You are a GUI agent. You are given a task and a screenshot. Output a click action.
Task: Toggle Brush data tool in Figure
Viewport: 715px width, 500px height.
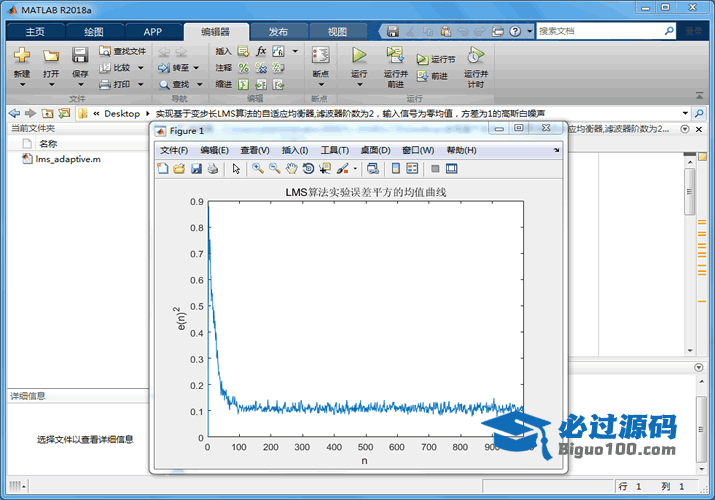[343, 169]
